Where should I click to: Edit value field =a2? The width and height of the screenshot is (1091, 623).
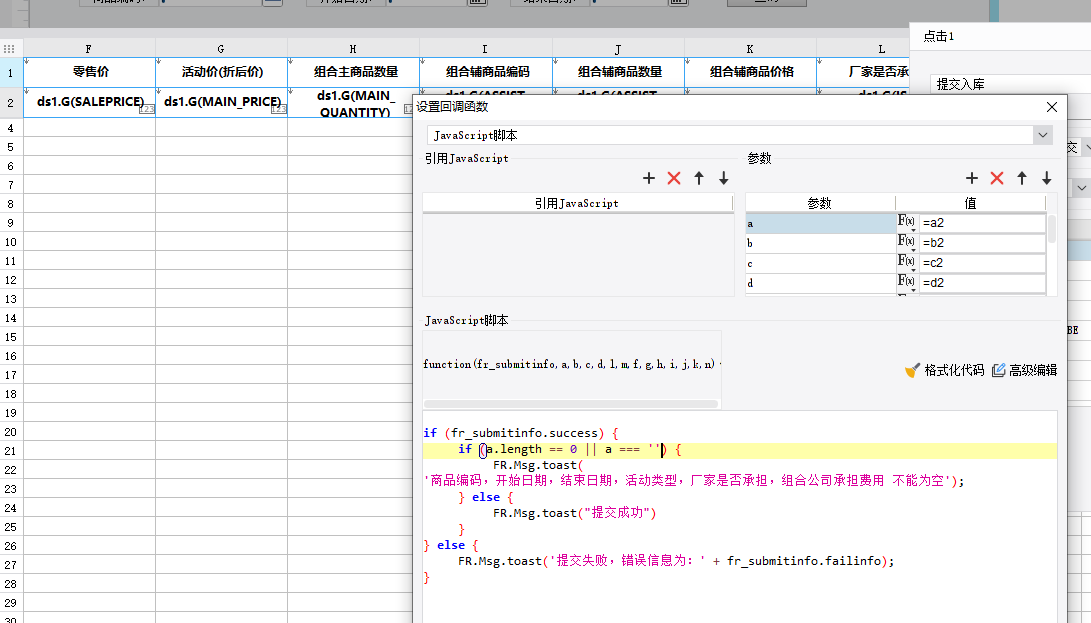pyautogui.click(x=982, y=223)
